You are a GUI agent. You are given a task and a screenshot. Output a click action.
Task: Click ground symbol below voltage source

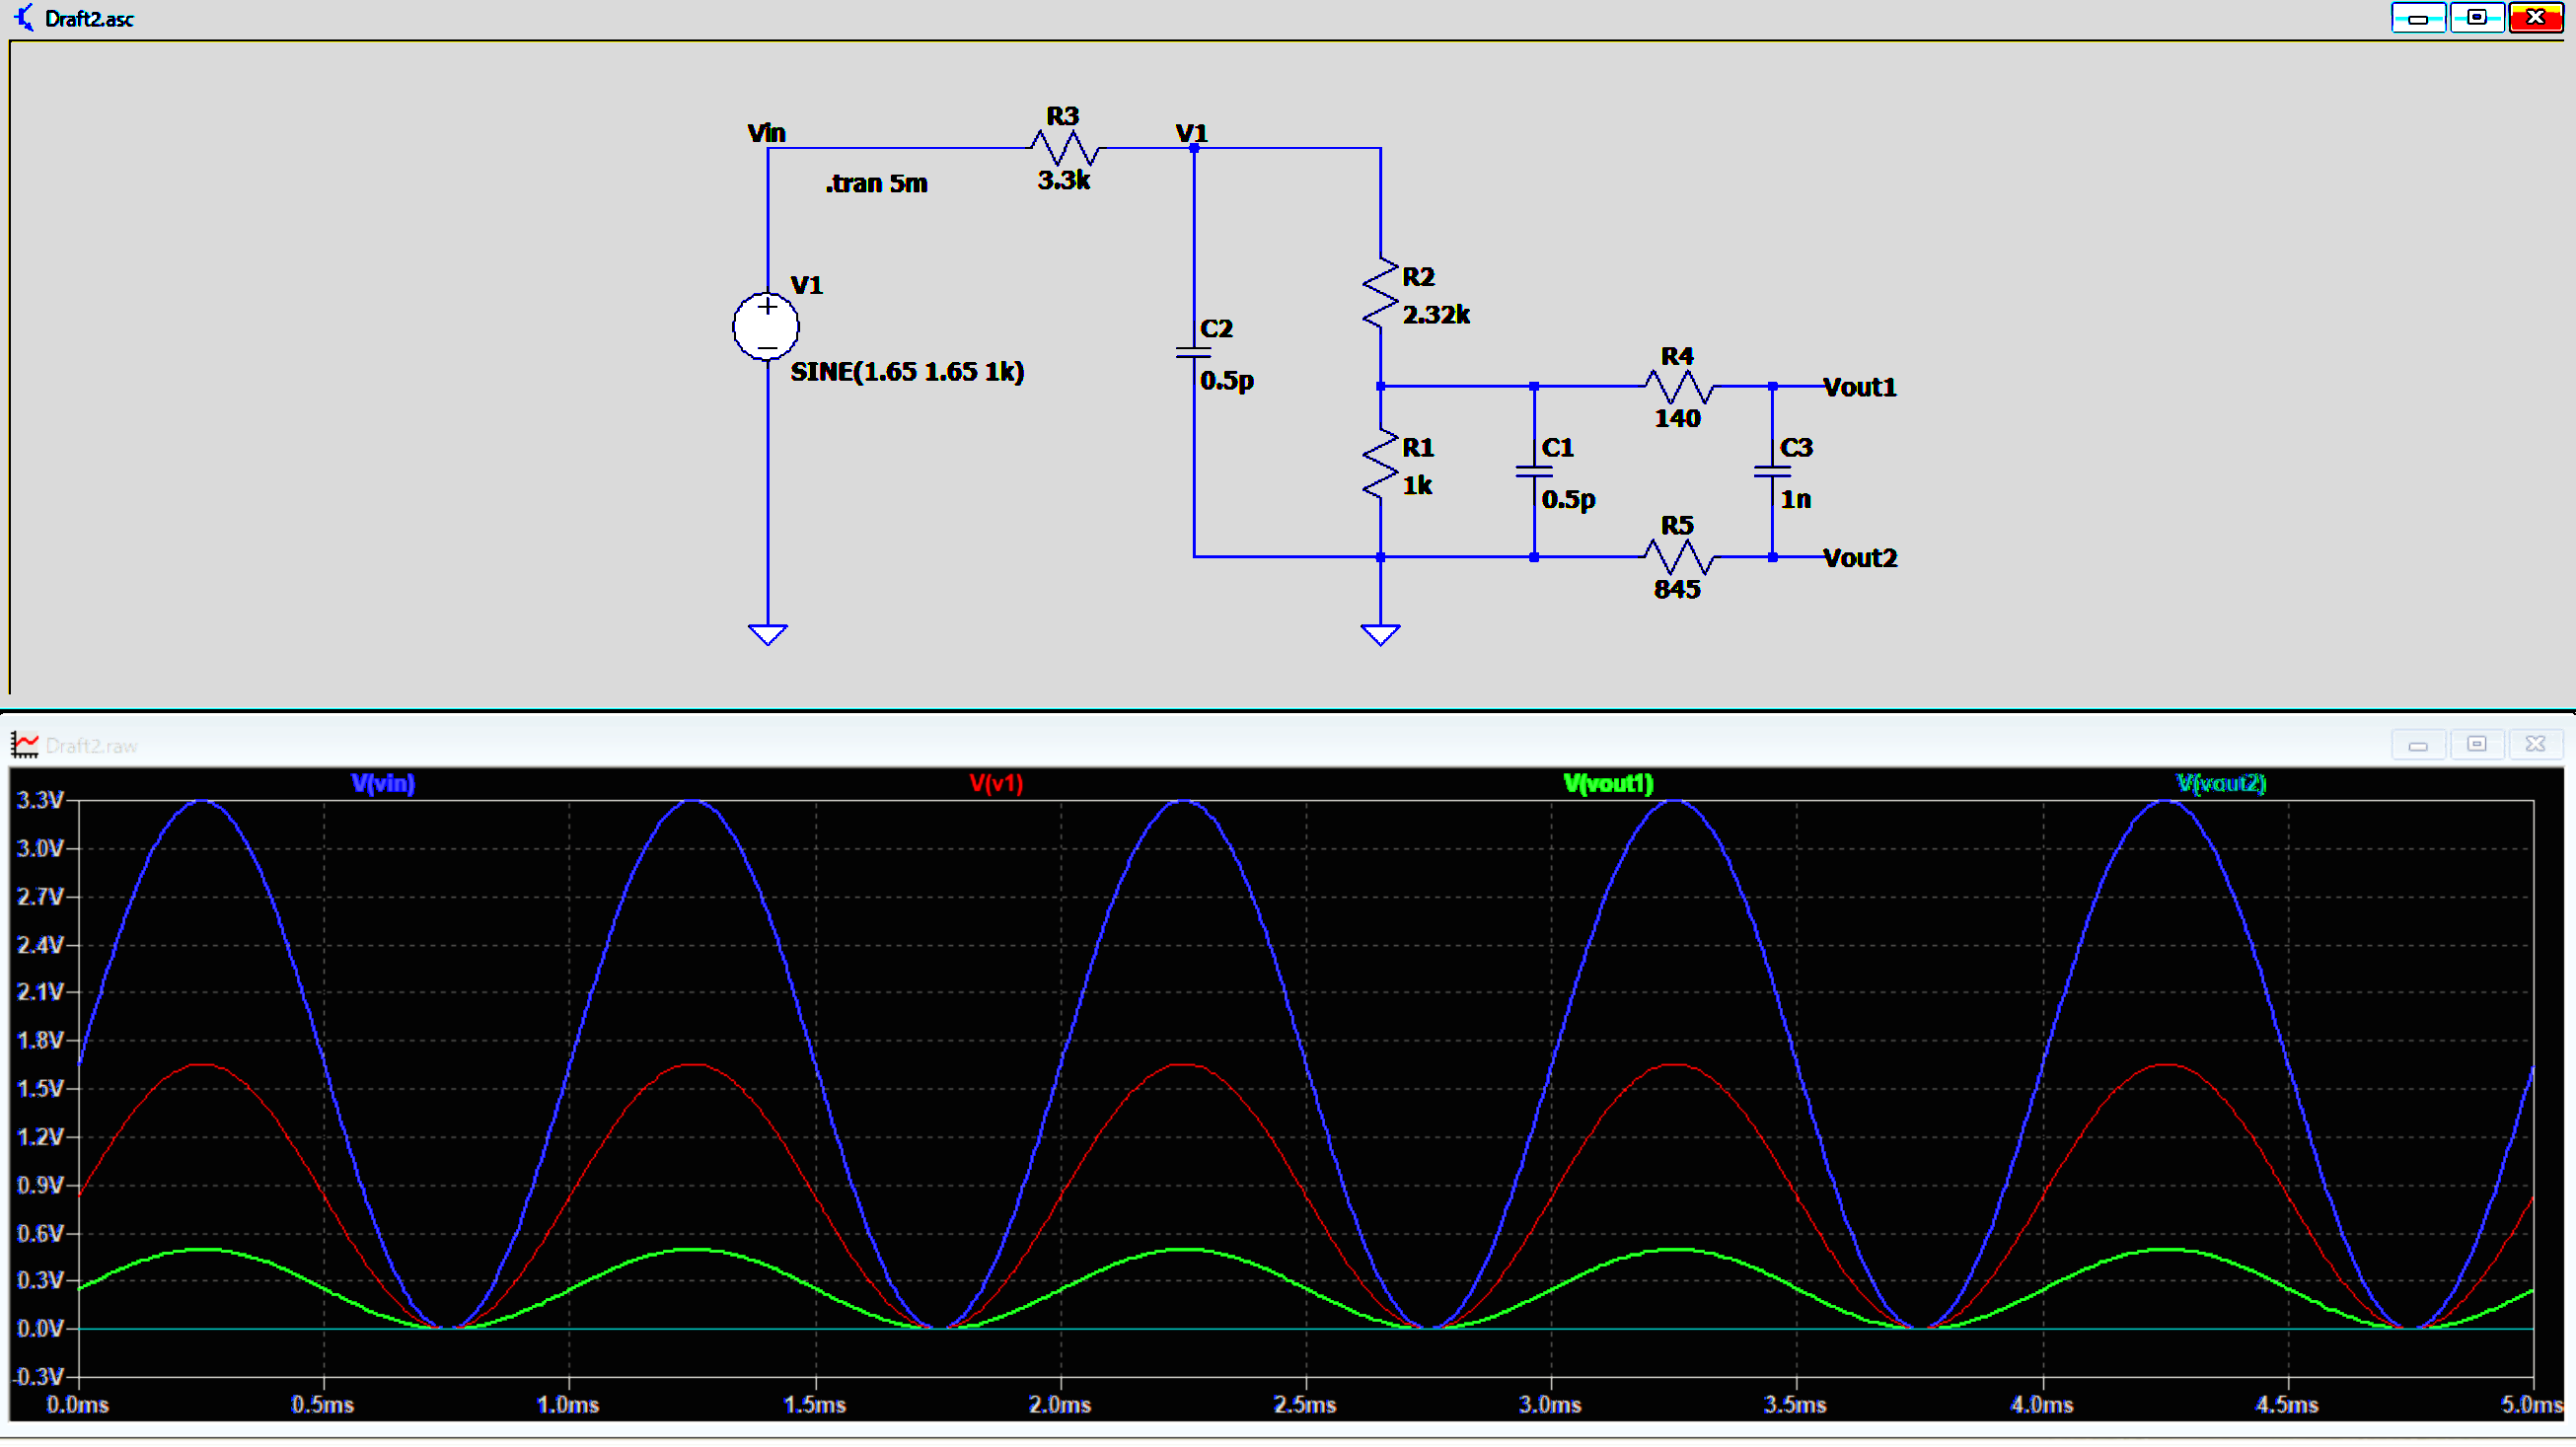tap(767, 634)
